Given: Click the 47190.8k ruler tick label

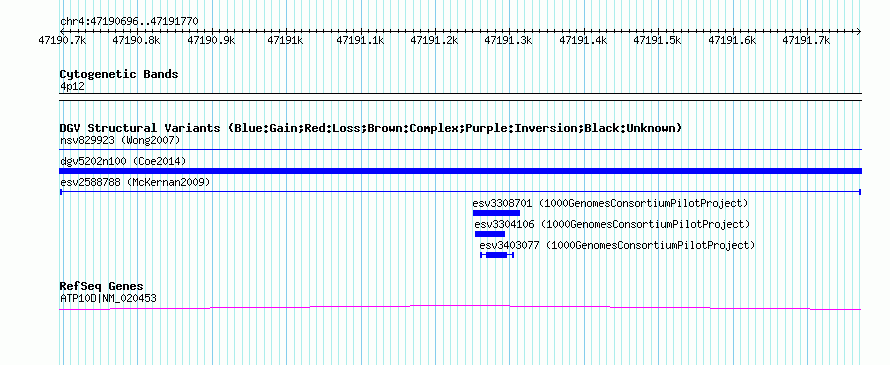Looking at the screenshot, I should [x=136, y=40].
